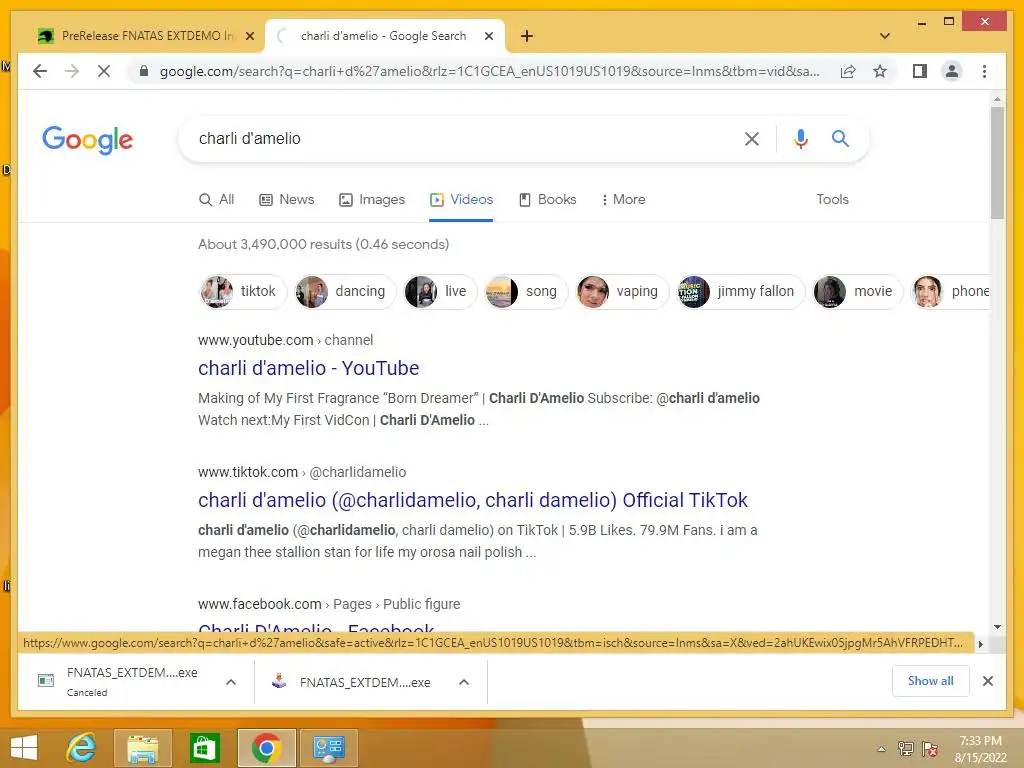
Task: Click the page vertical scrollbar thumb
Action: (997, 163)
